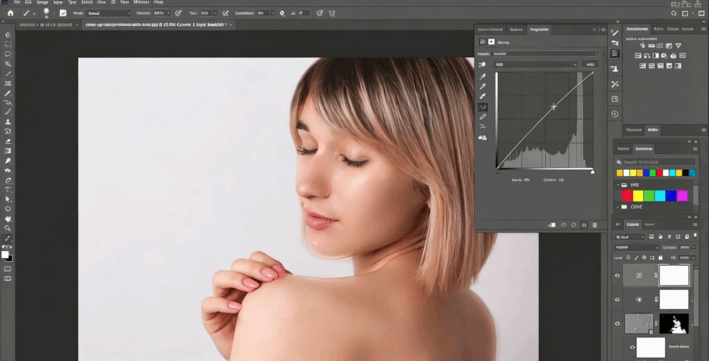Select the Crop tool
This screenshot has height=361, width=709.
click(x=8, y=73)
